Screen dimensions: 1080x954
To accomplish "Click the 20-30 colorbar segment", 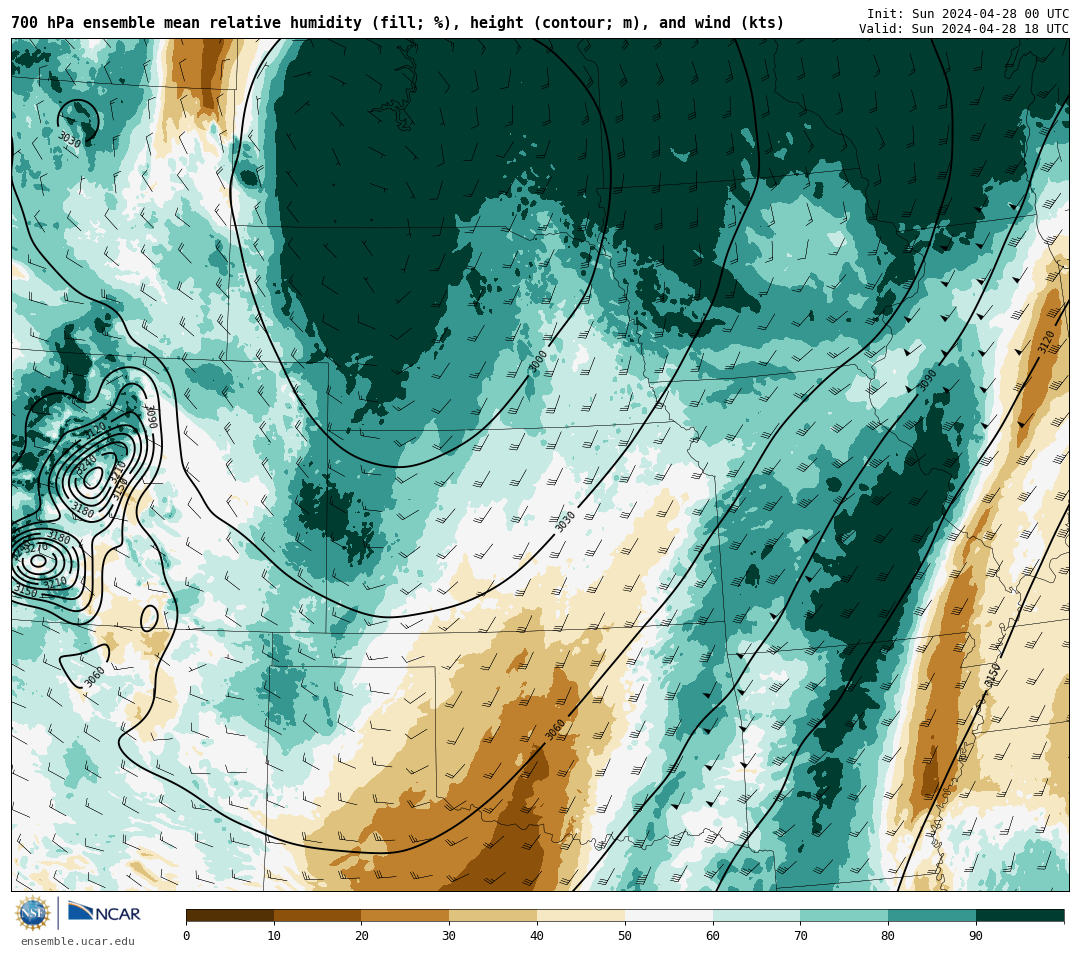I will pyautogui.click(x=406, y=915).
